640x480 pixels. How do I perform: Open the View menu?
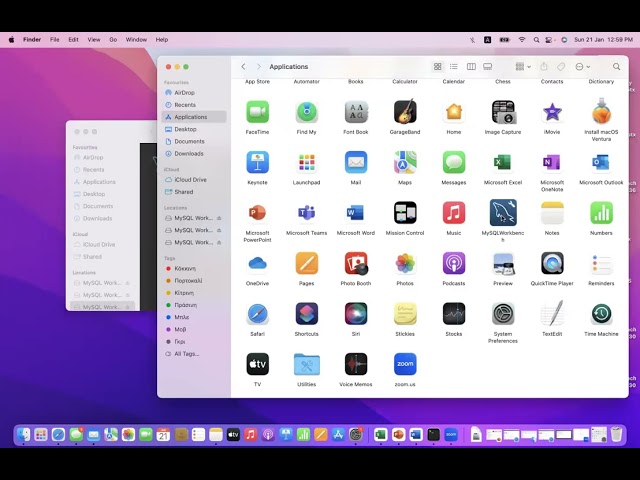pos(94,40)
